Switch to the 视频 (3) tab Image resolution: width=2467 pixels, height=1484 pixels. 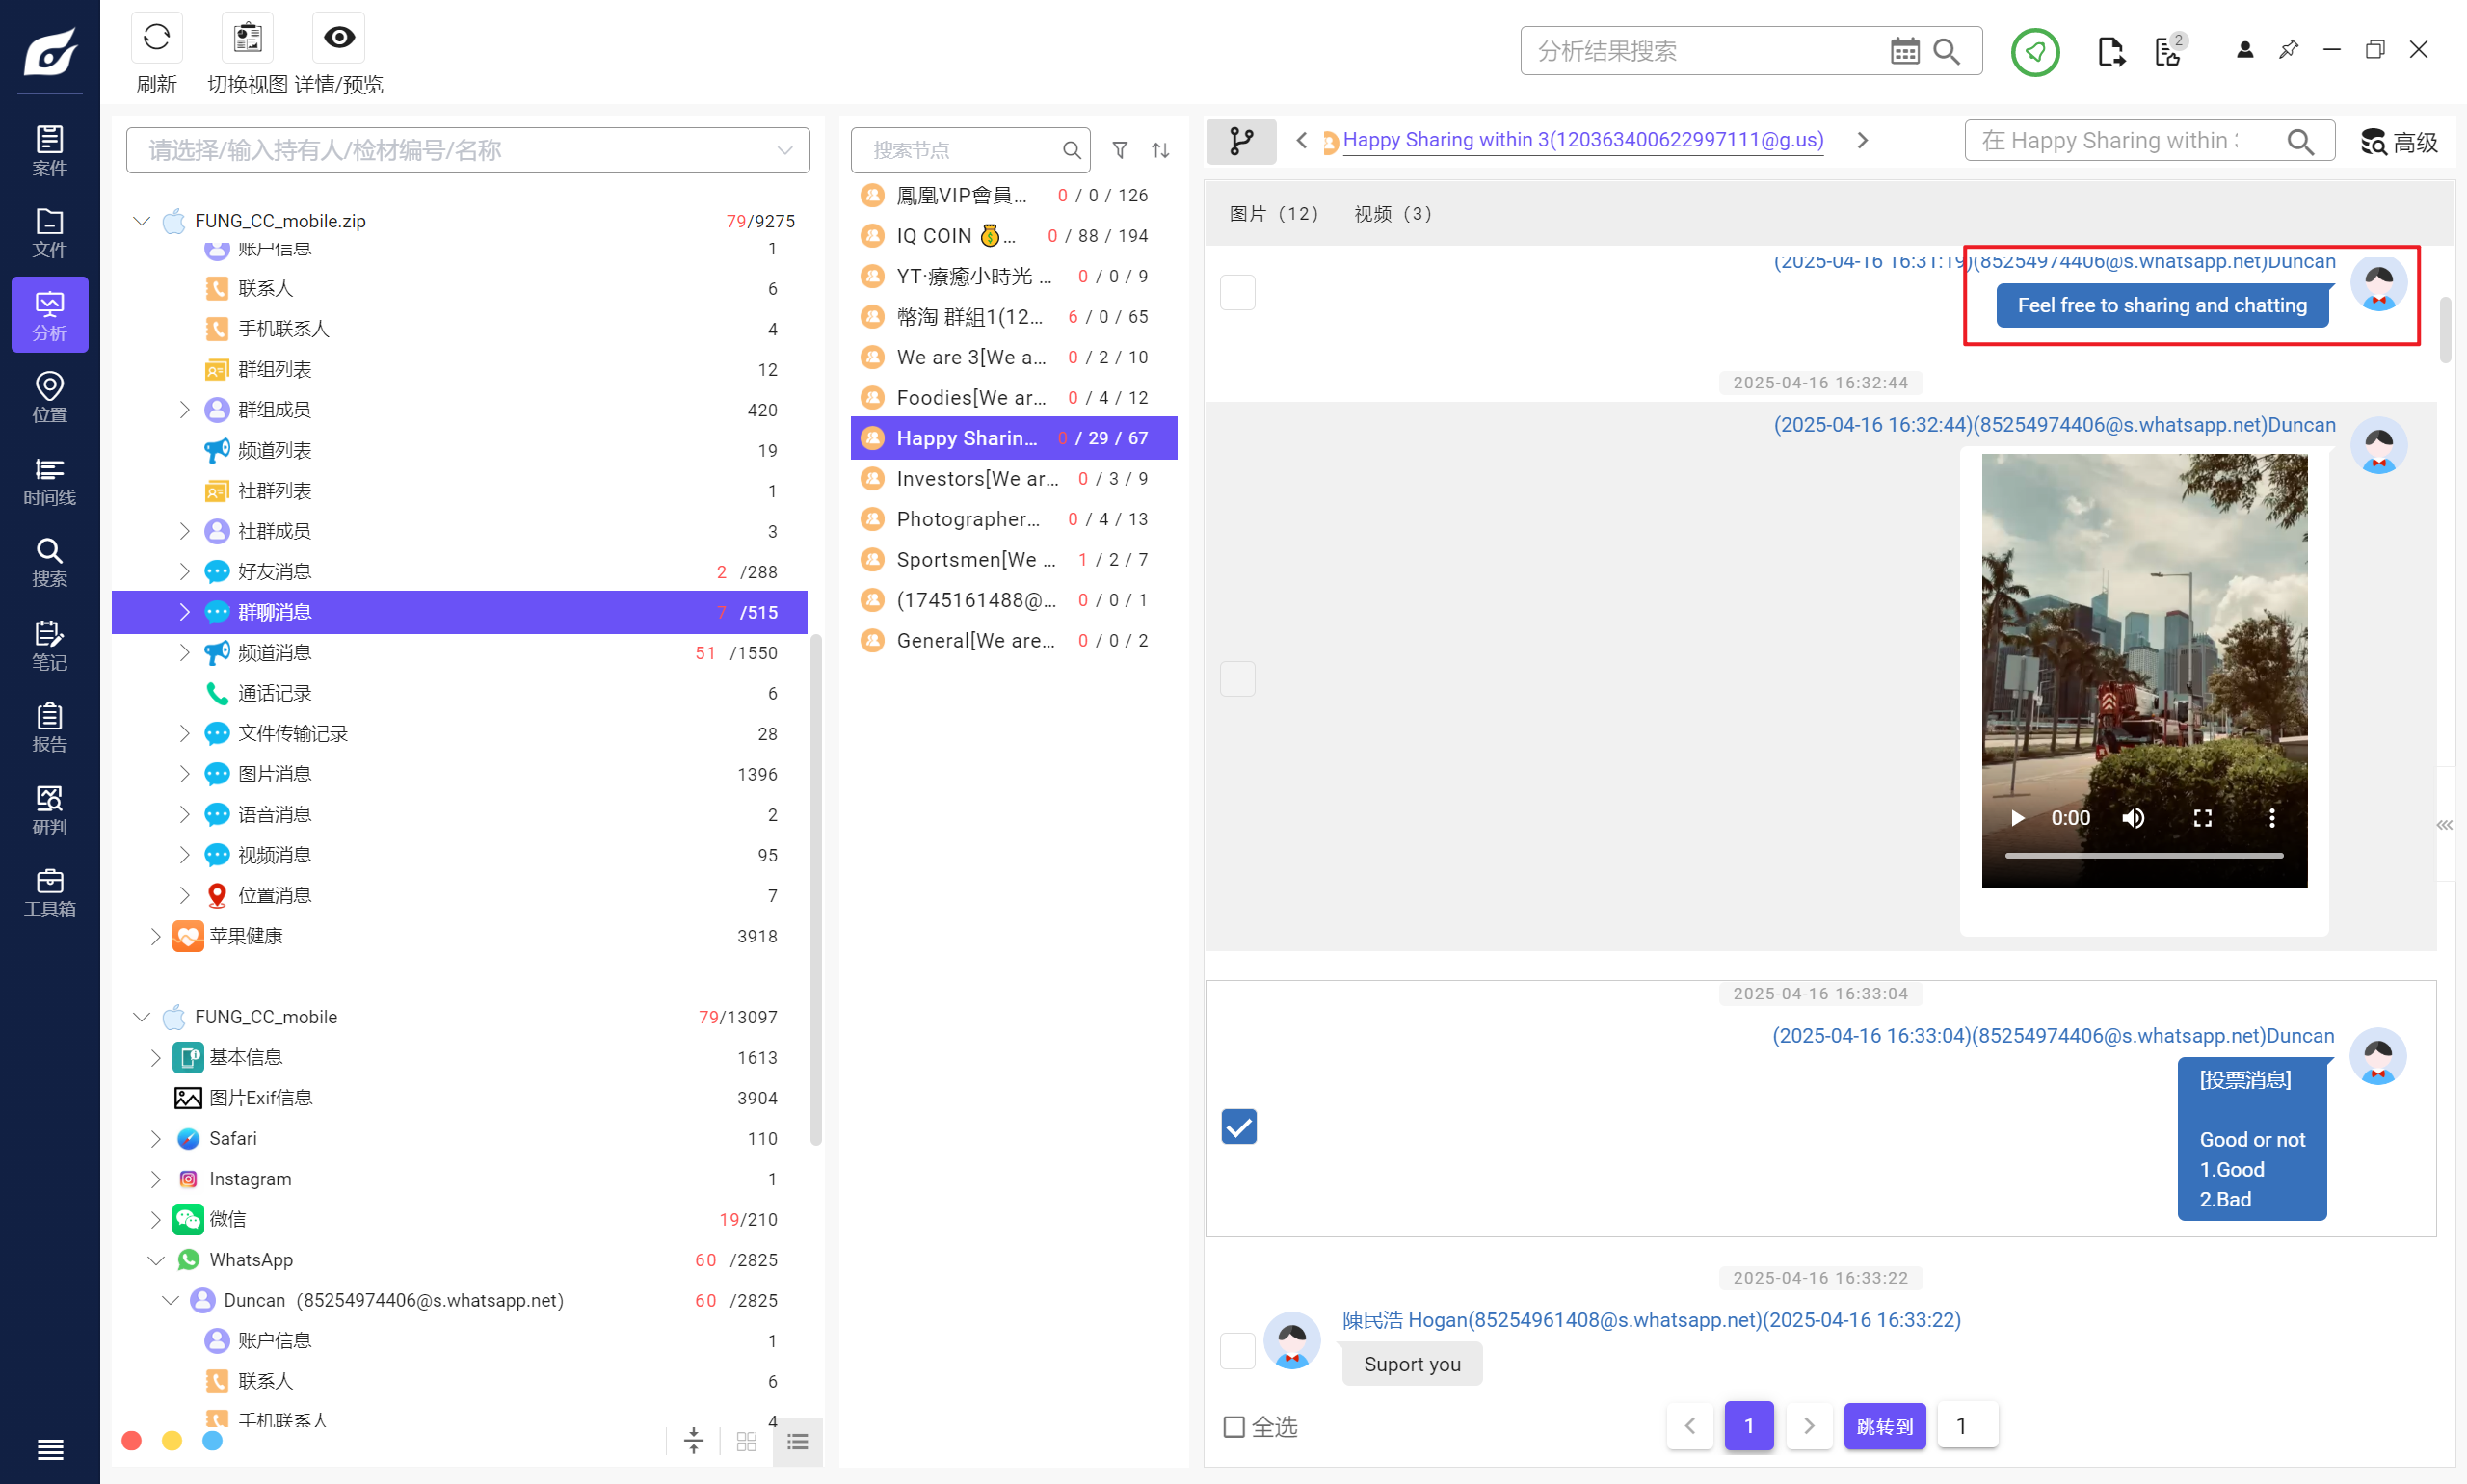pyautogui.click(x=1392, y=214)
